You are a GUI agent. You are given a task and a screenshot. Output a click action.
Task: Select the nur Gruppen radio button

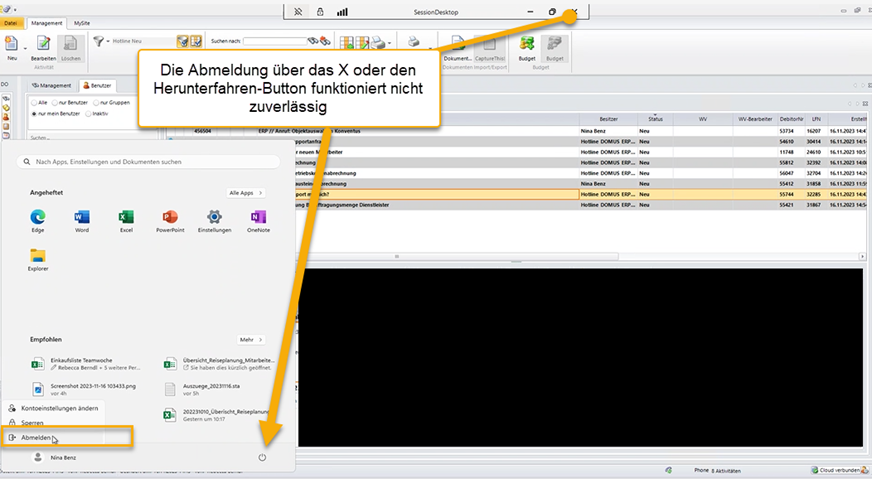[96, 103]
